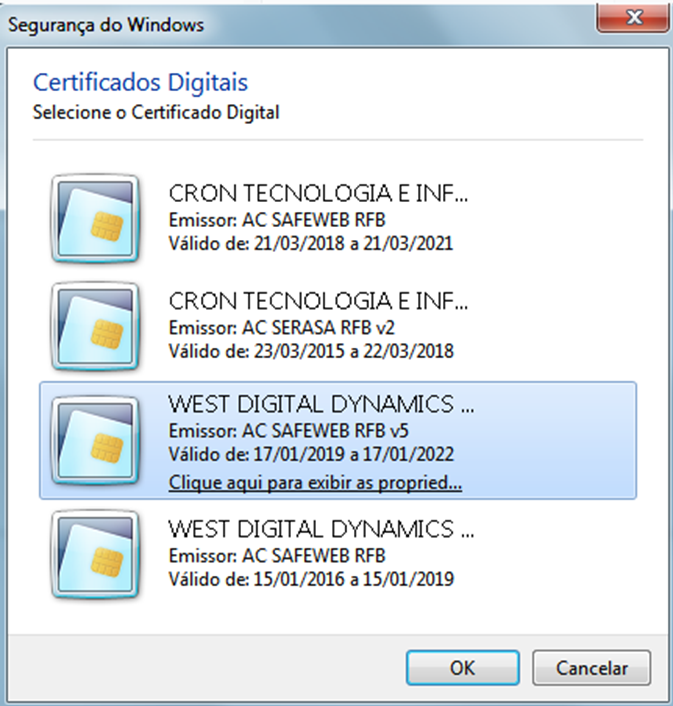Select text 'Válido de: 23/03/2015 a 22/03/2018'
This screenshot has height=706, width=673.
coord(311,351)
